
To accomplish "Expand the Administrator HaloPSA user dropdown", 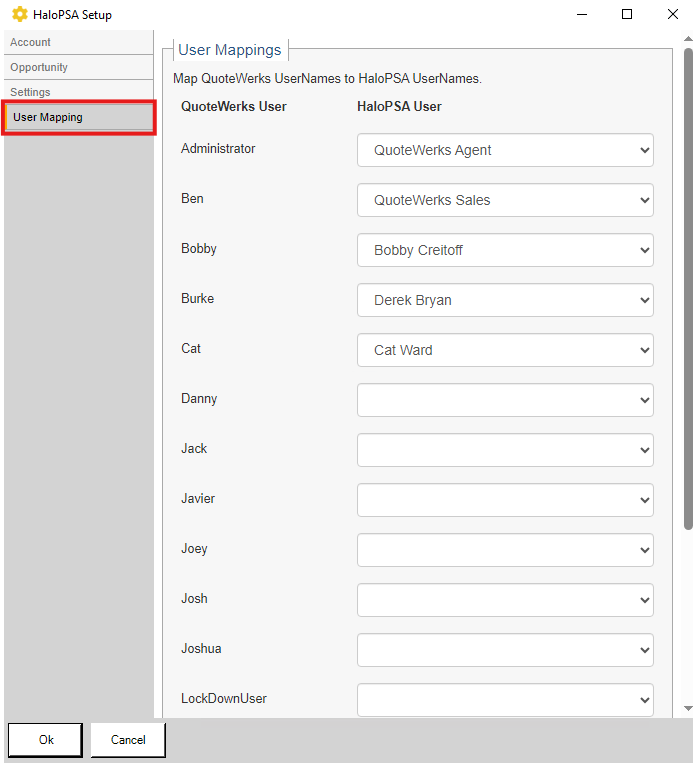I will 505,150.
